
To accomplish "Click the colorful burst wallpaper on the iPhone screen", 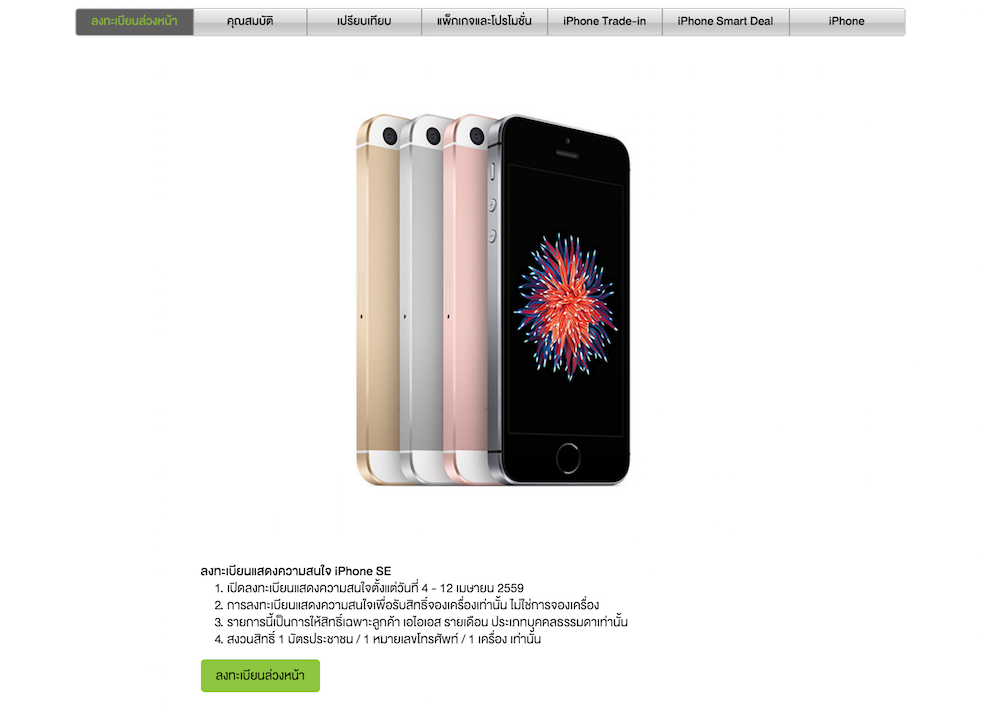I will (565, 307).
